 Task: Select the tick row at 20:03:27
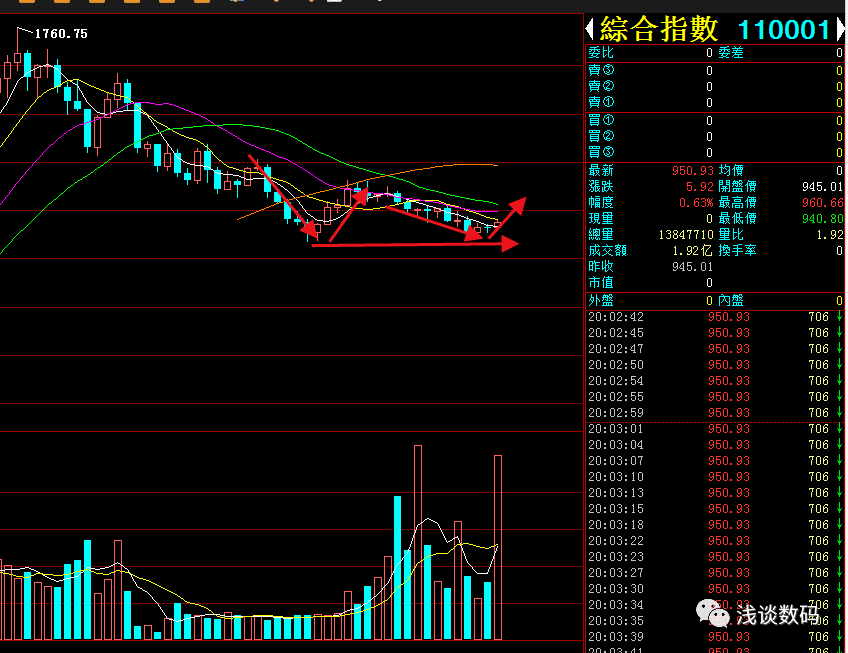(715, 572)
